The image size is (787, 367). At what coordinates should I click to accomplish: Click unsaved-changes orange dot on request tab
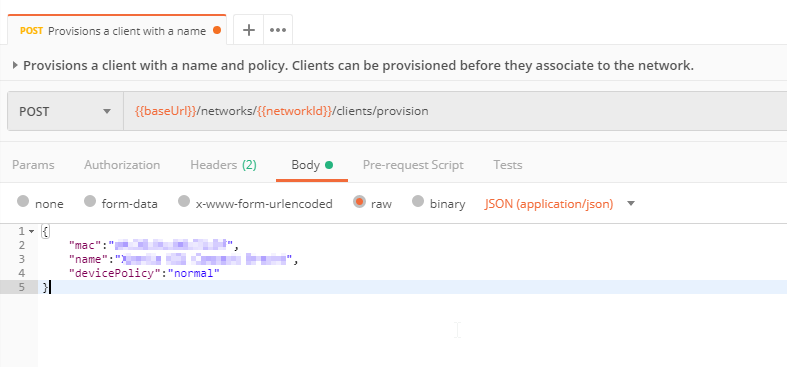click(x=217, y=31)
